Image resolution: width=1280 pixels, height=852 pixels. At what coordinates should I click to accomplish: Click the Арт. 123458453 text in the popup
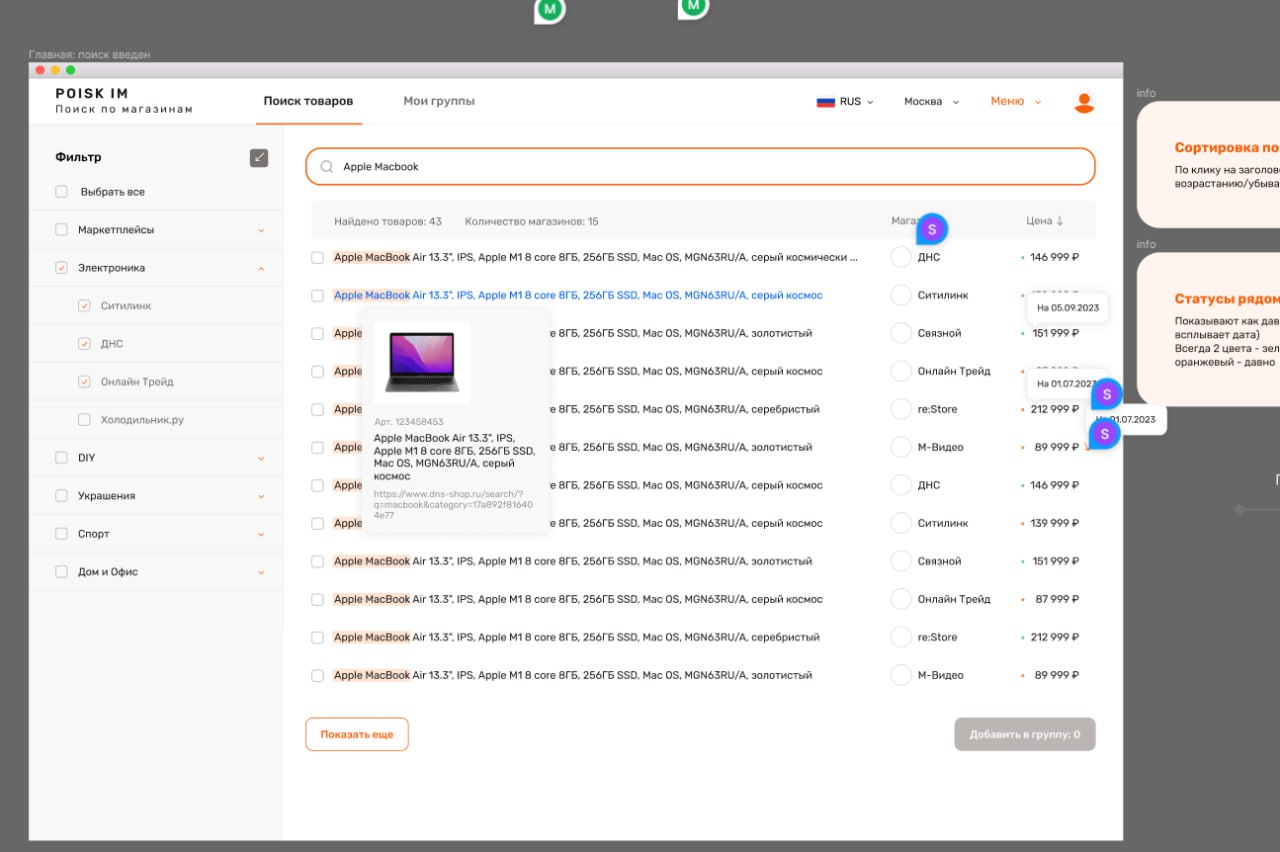pyautogui.click(x=409, y=422)
